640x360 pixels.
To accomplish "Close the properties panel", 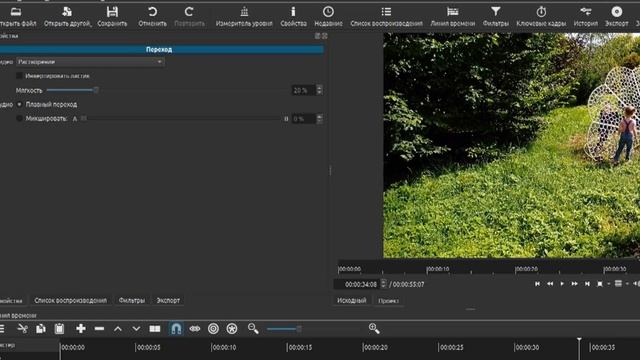I will click(324, 36).
